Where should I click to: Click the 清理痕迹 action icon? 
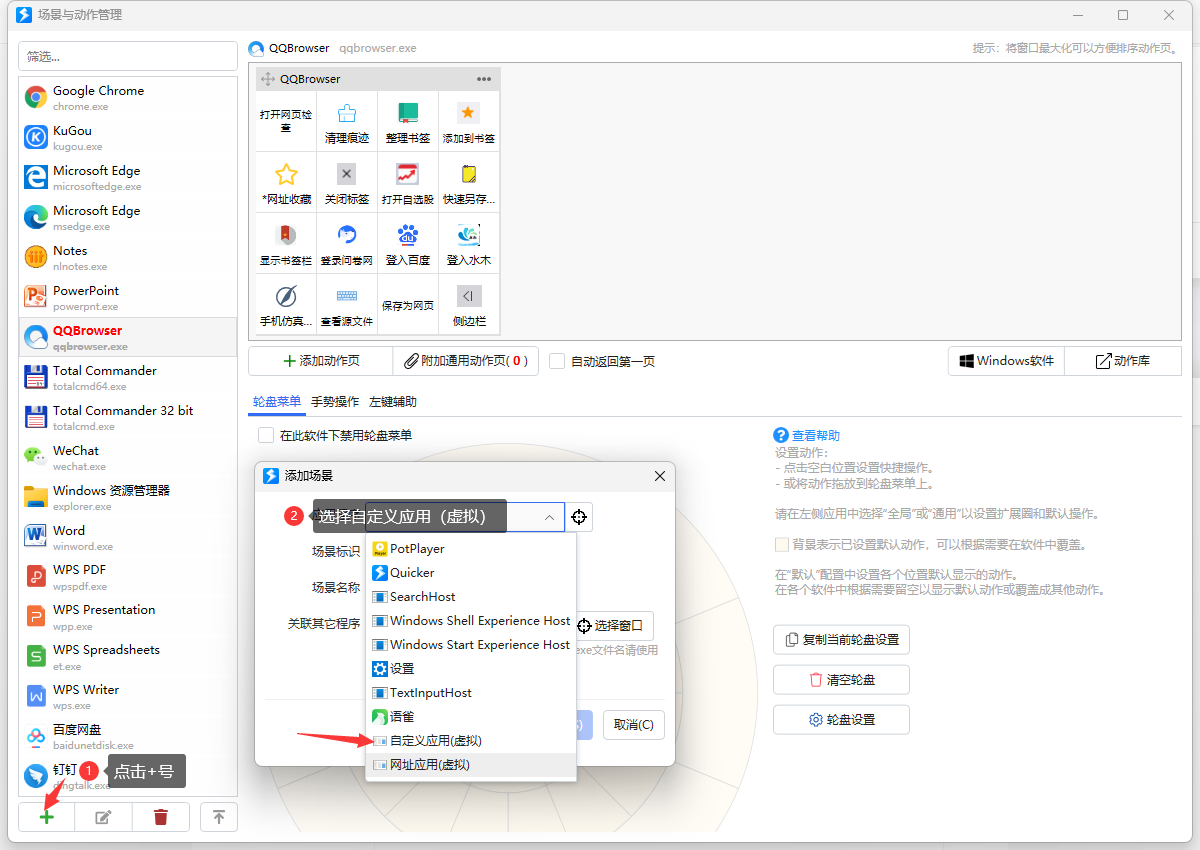(347, 113)
